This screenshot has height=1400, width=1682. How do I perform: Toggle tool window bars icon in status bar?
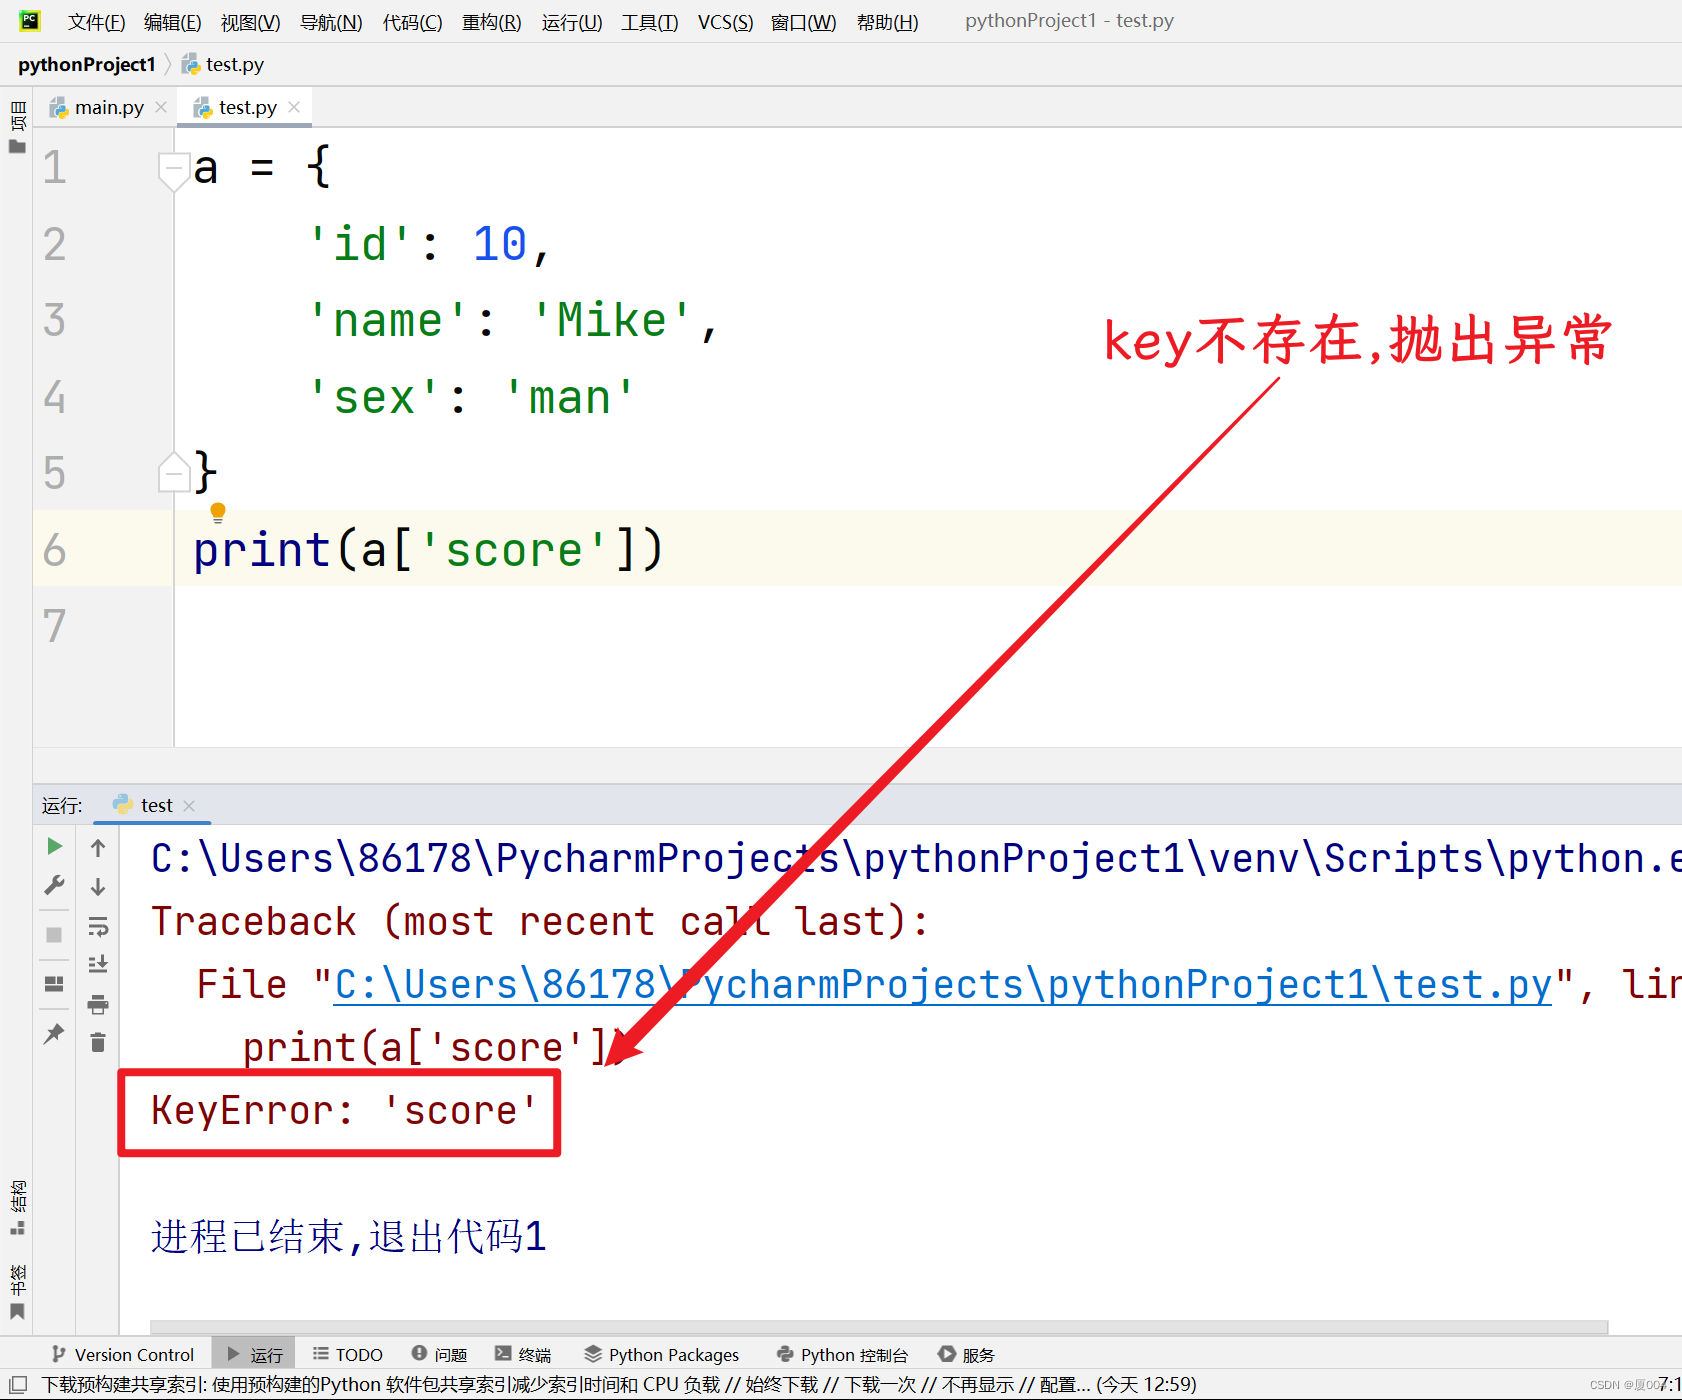point(18,1384)
